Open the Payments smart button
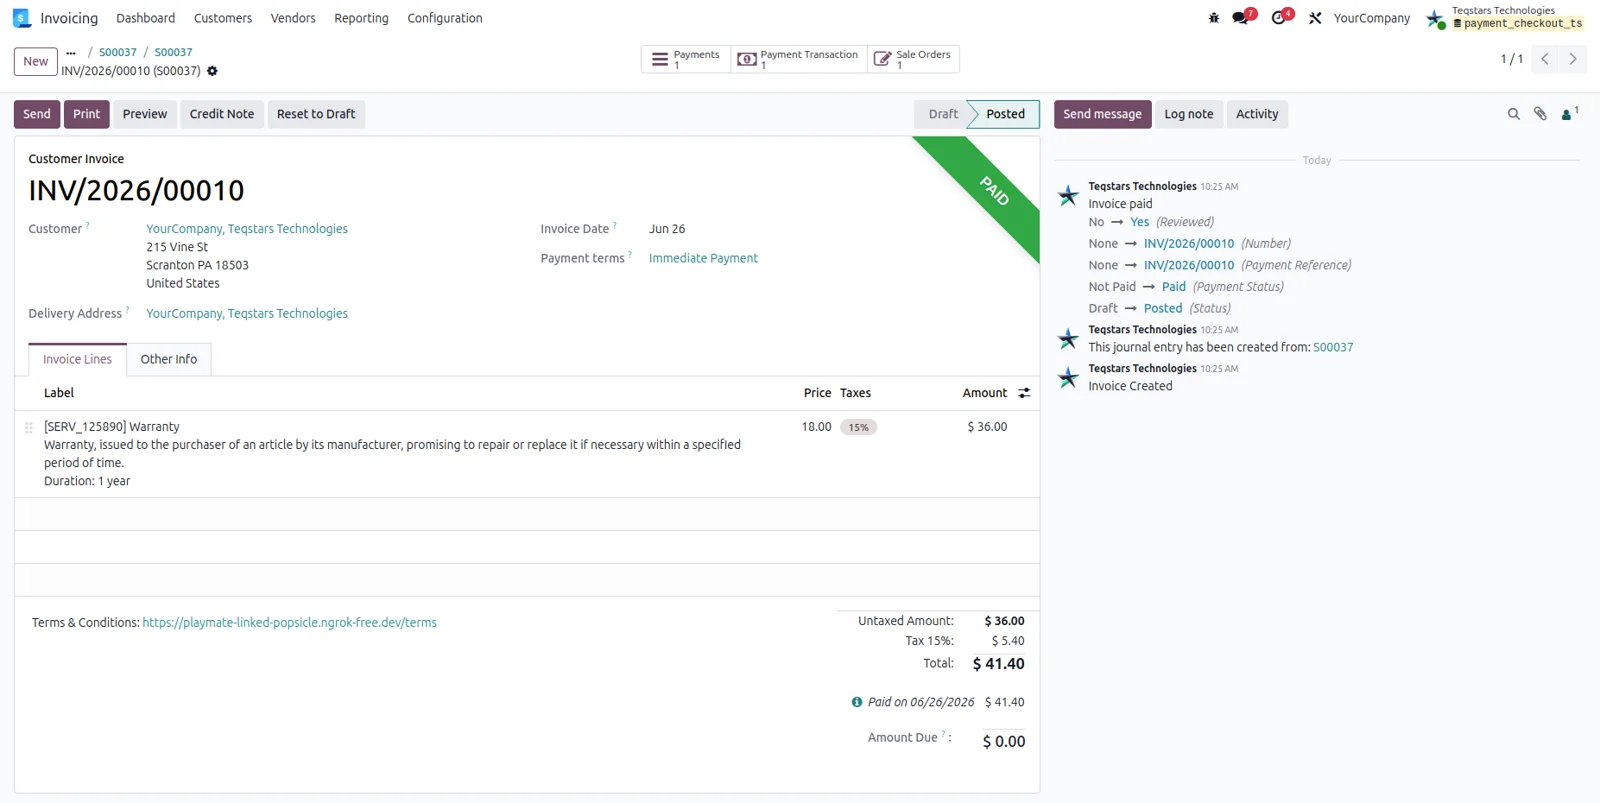 [x=686, y=59]
